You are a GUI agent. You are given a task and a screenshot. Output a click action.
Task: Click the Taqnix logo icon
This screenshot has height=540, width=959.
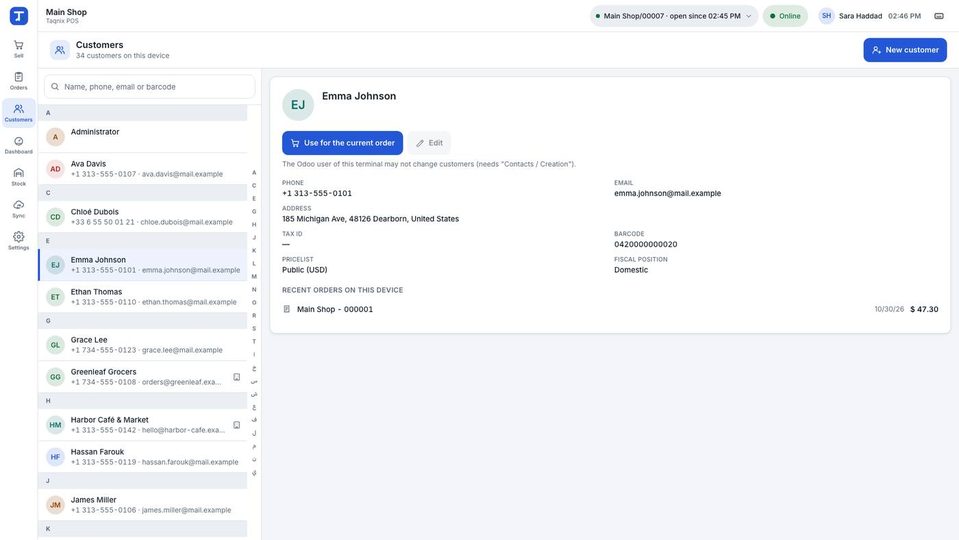[18, 16]
